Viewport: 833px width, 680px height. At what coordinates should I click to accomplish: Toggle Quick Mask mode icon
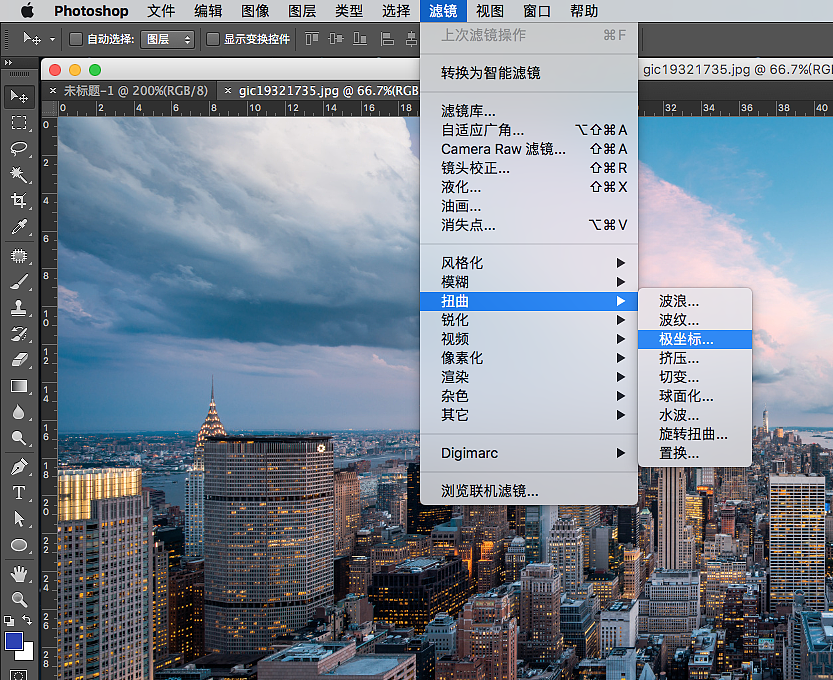coord(19,675)
